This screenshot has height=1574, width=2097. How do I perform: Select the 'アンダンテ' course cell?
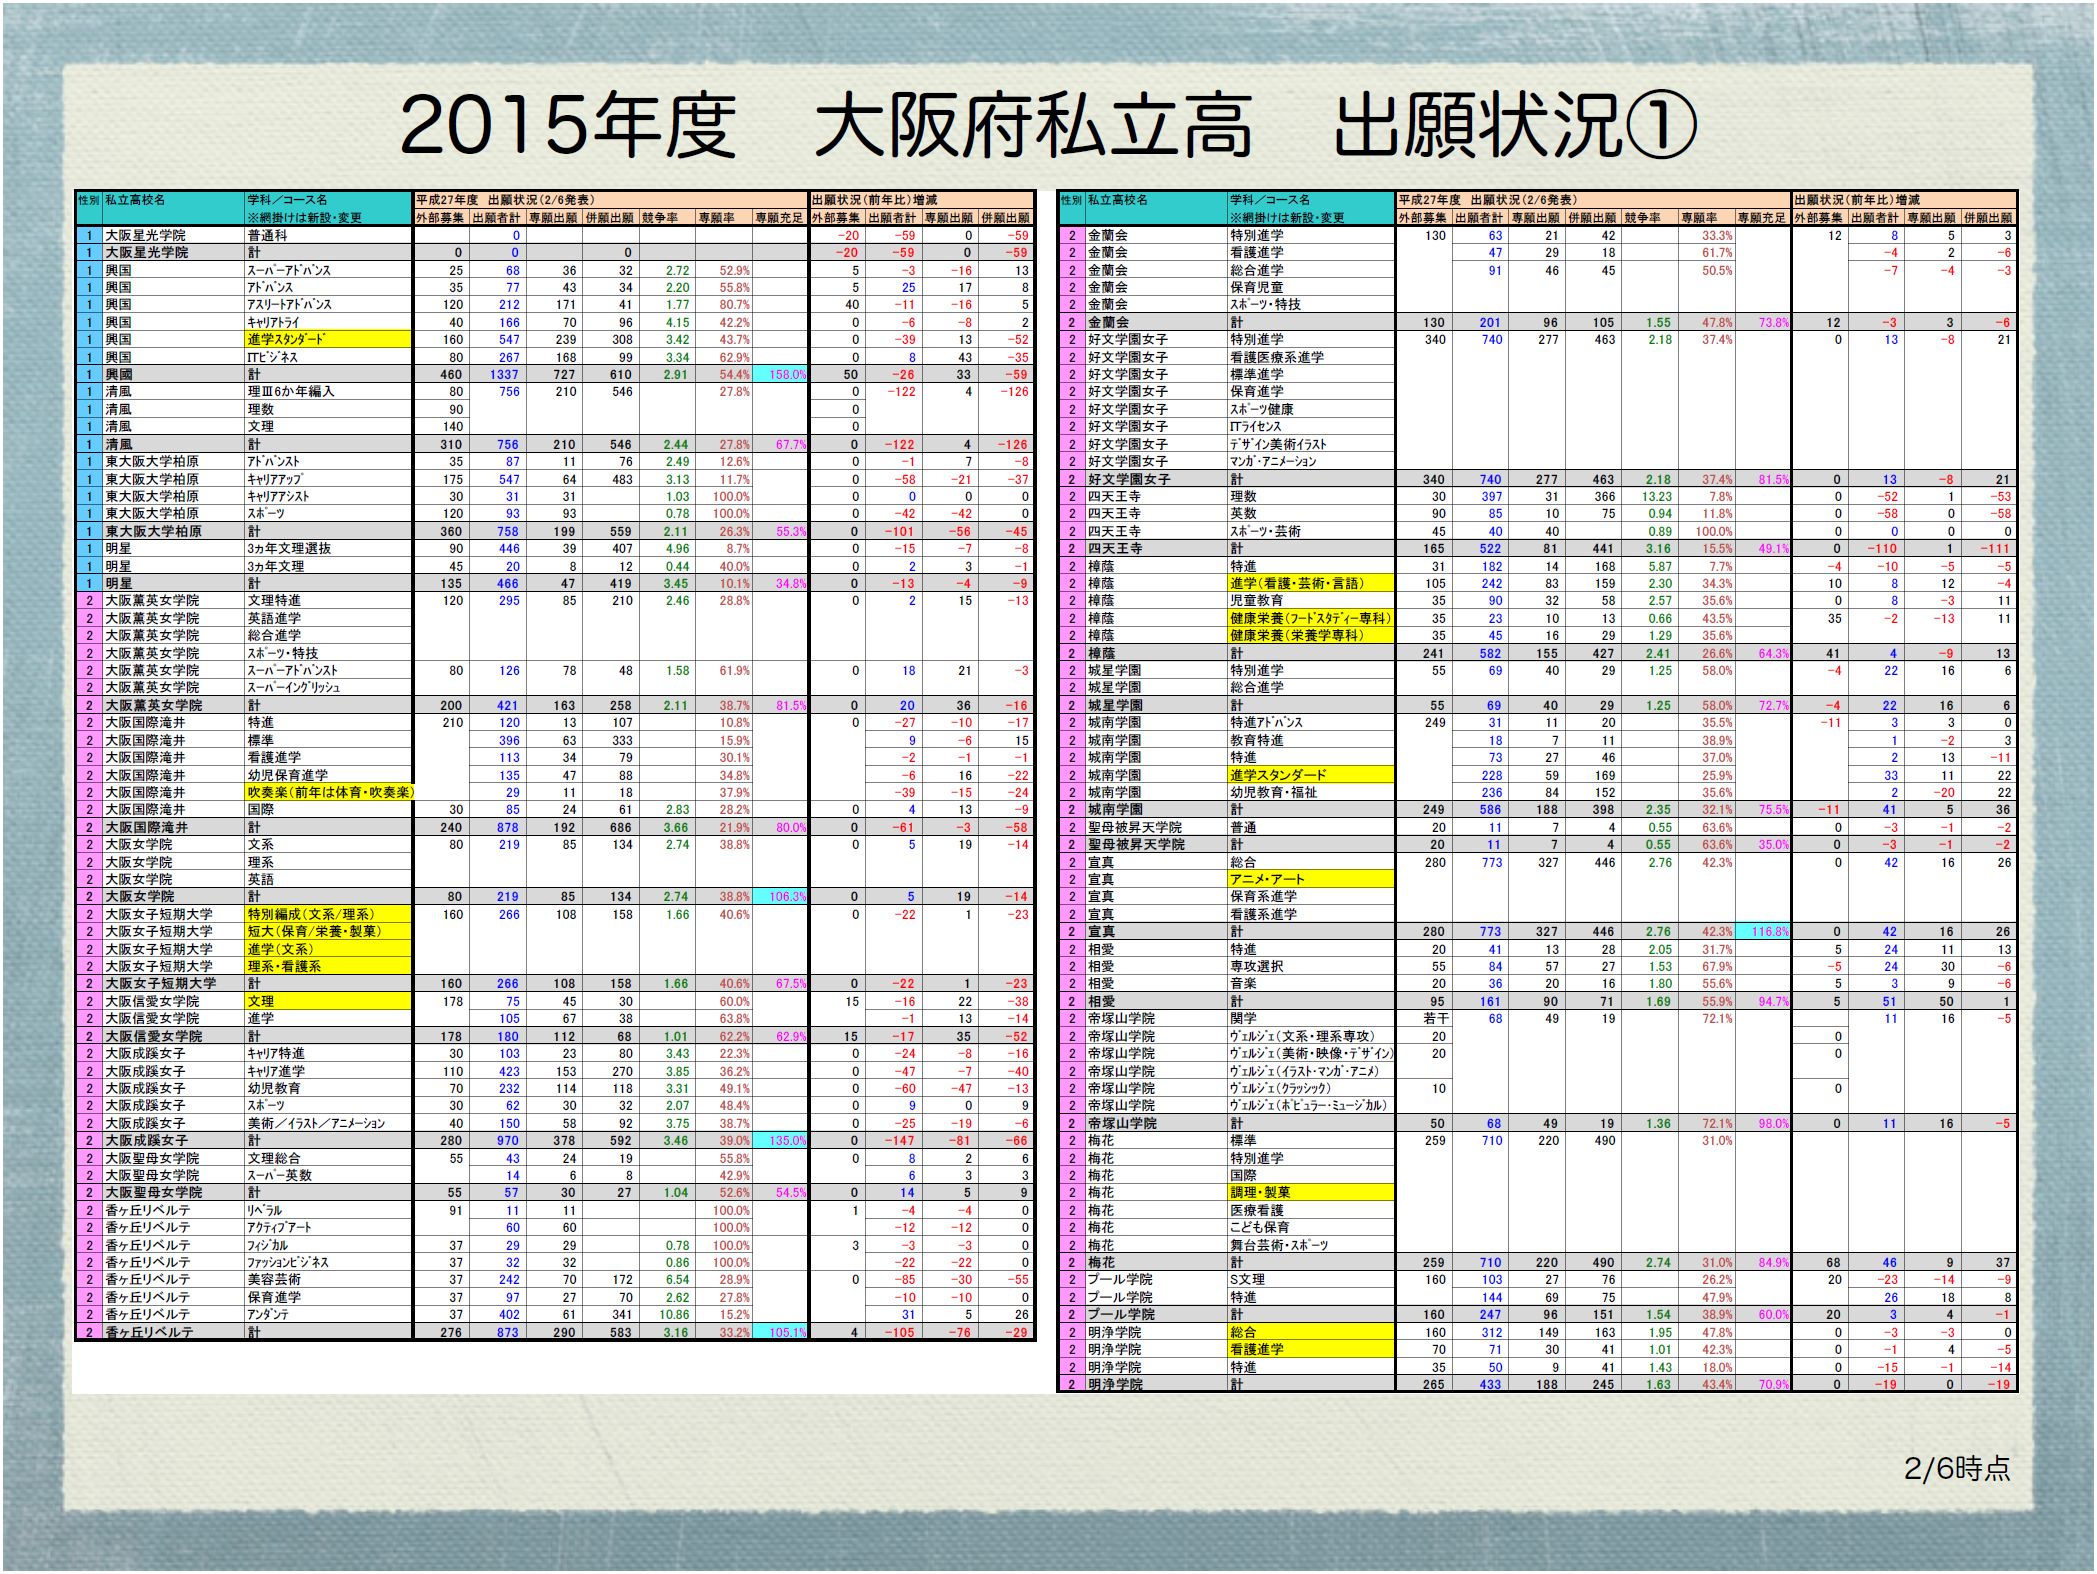click(329, 1314)
